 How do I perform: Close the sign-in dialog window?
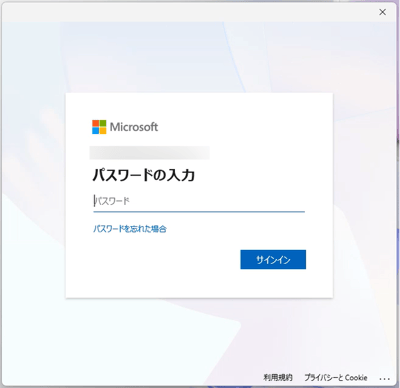click(382, 12)
